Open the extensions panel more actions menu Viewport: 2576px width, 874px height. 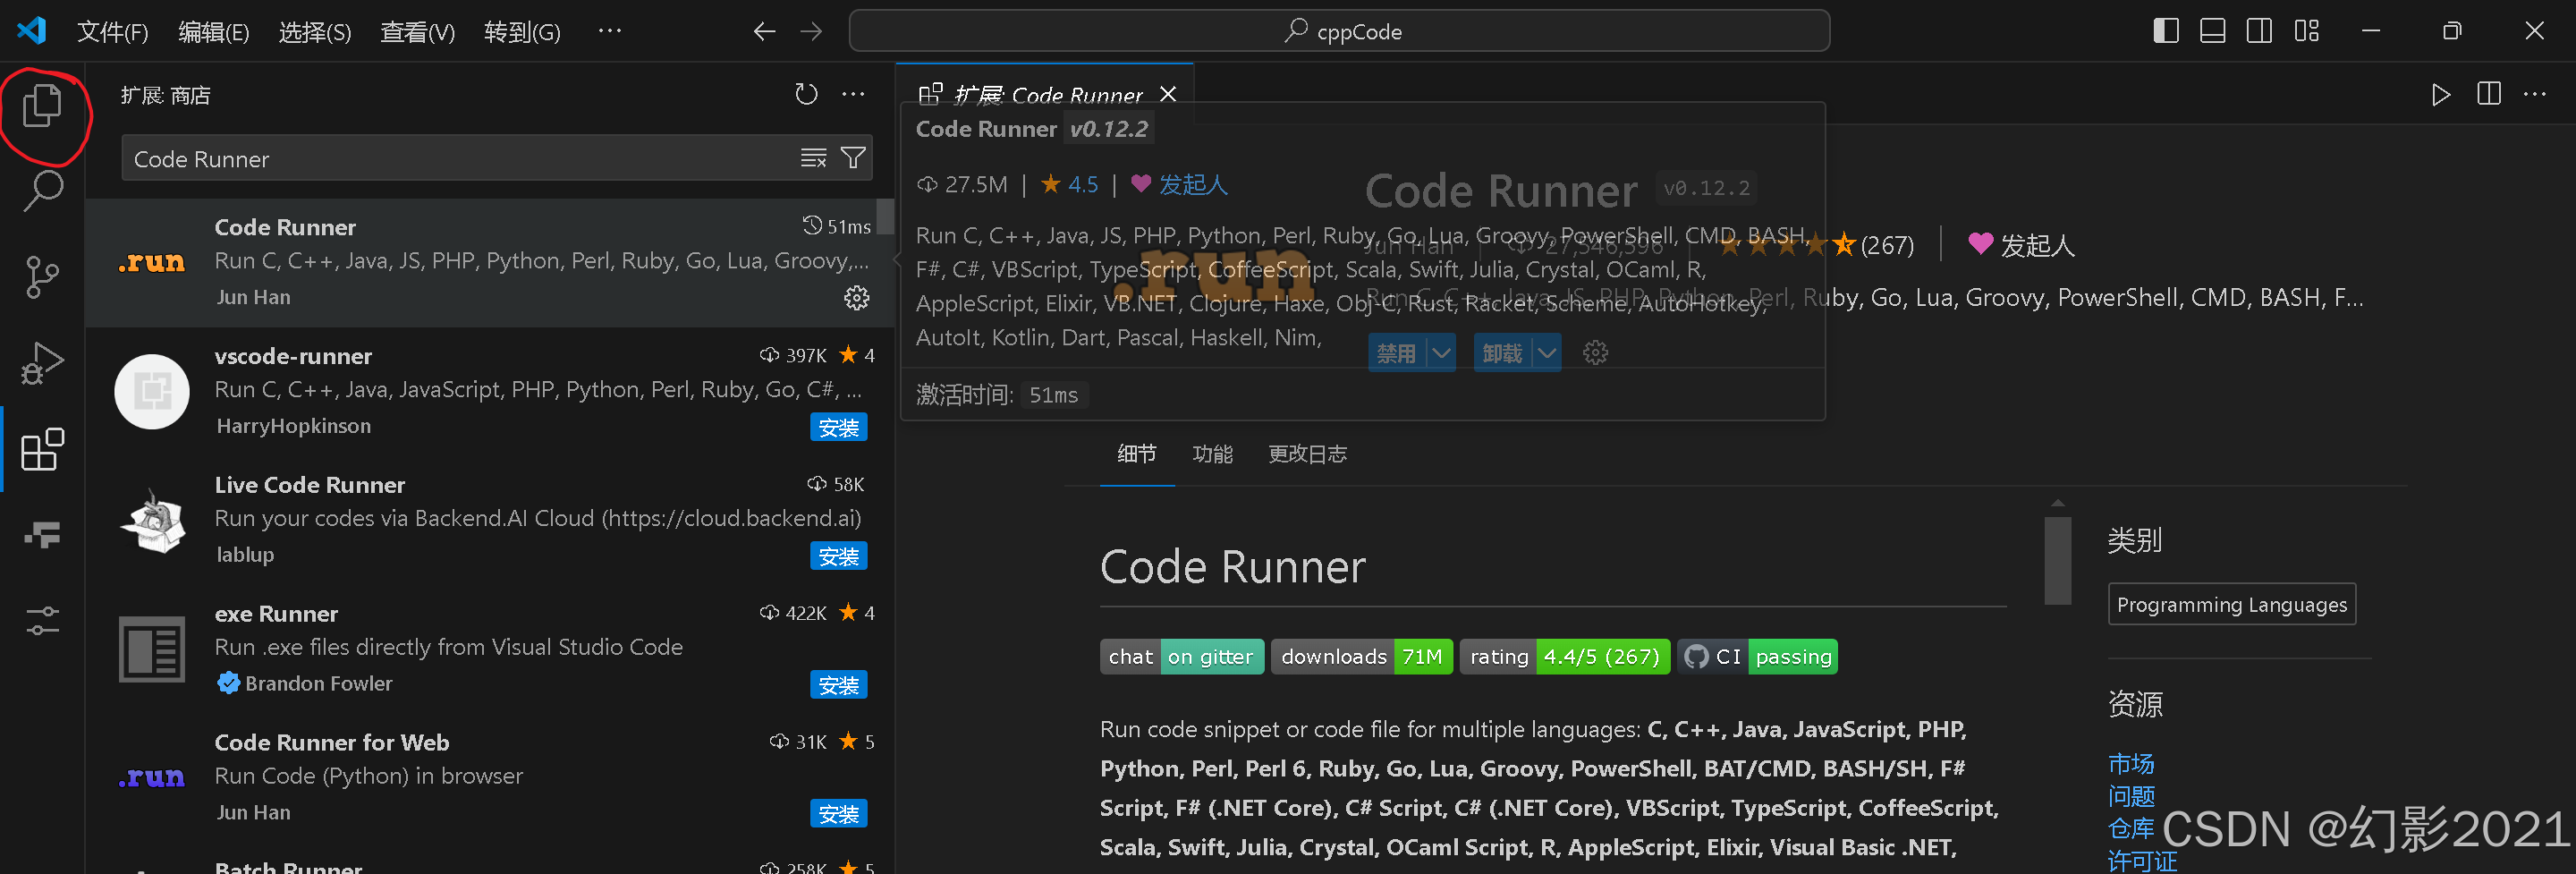[x=853, y=94]
